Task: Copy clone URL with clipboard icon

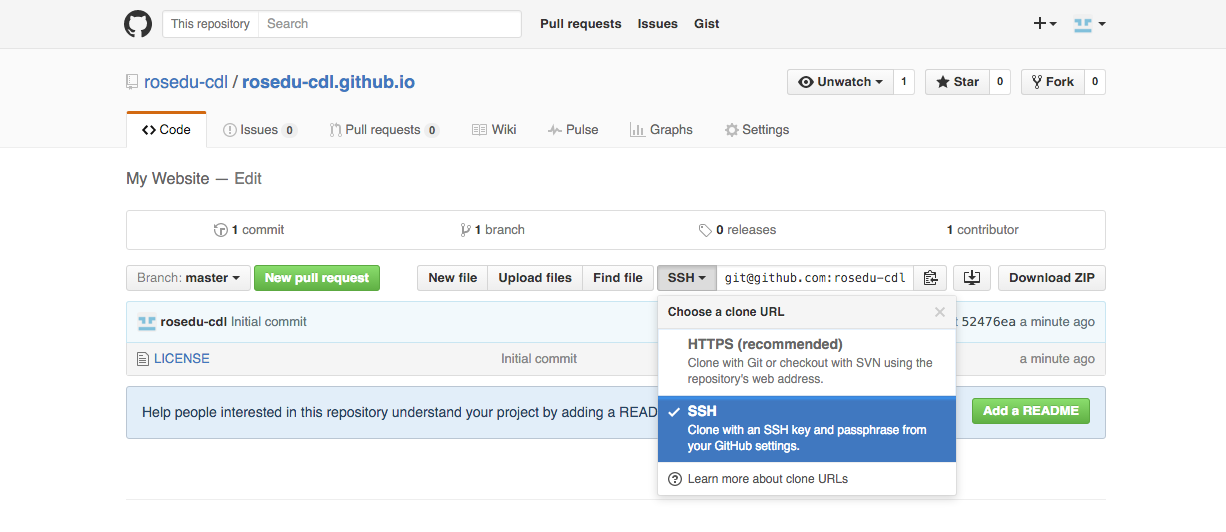Action: (x=930, y=278)
